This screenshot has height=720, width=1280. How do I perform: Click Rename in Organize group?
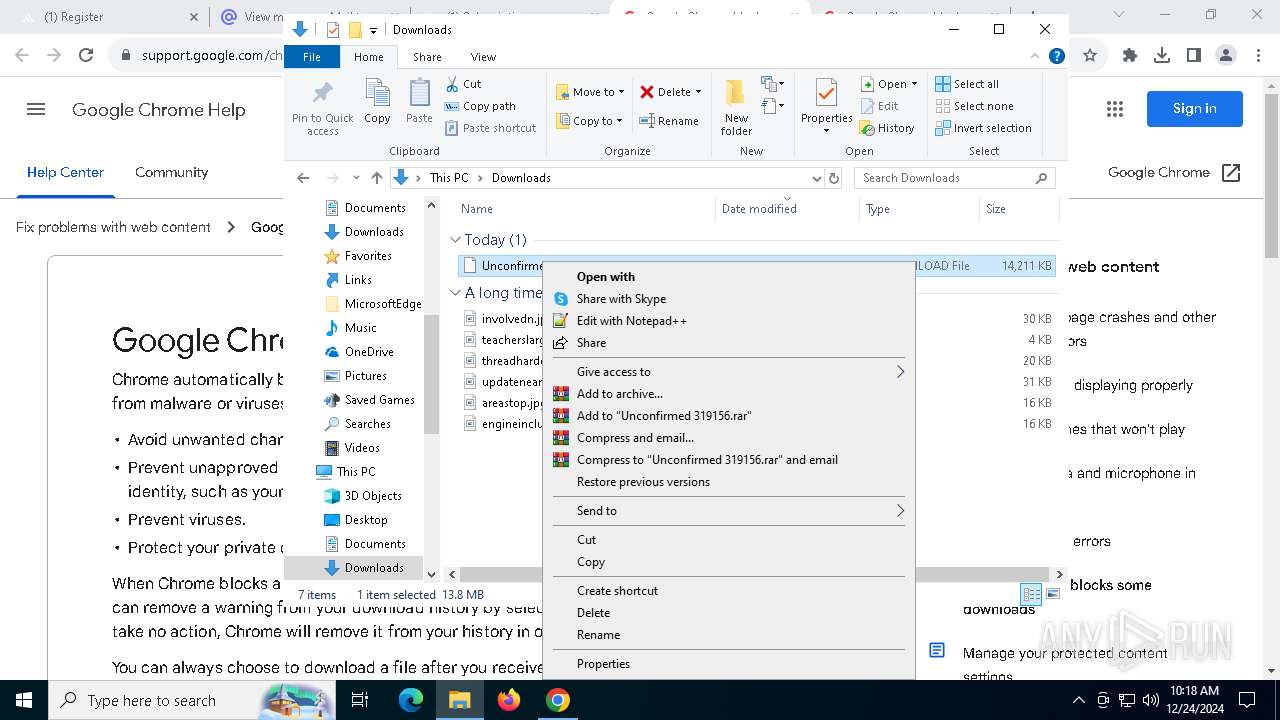[x=669, y=121]
